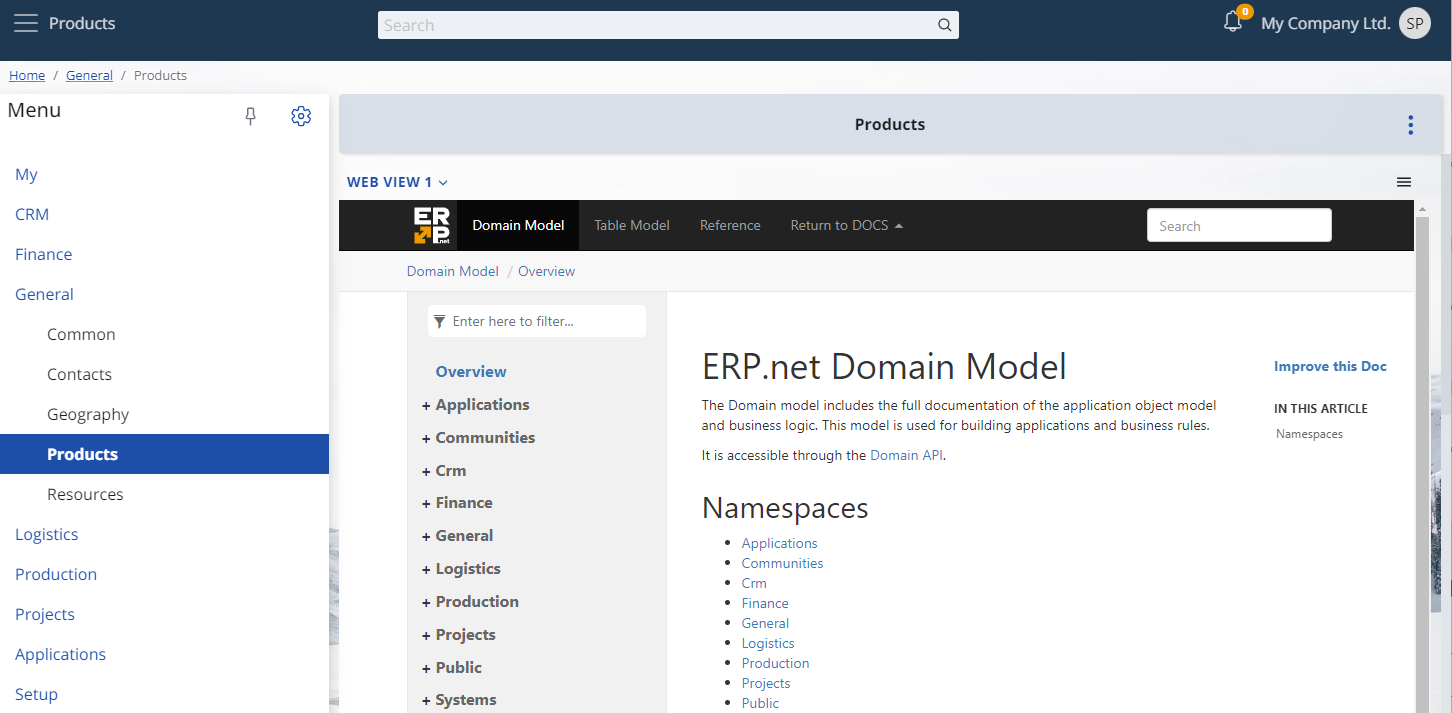This screenshot has width=1452, height=713.
Task: Open Communities namespace link
Action: 782,563
